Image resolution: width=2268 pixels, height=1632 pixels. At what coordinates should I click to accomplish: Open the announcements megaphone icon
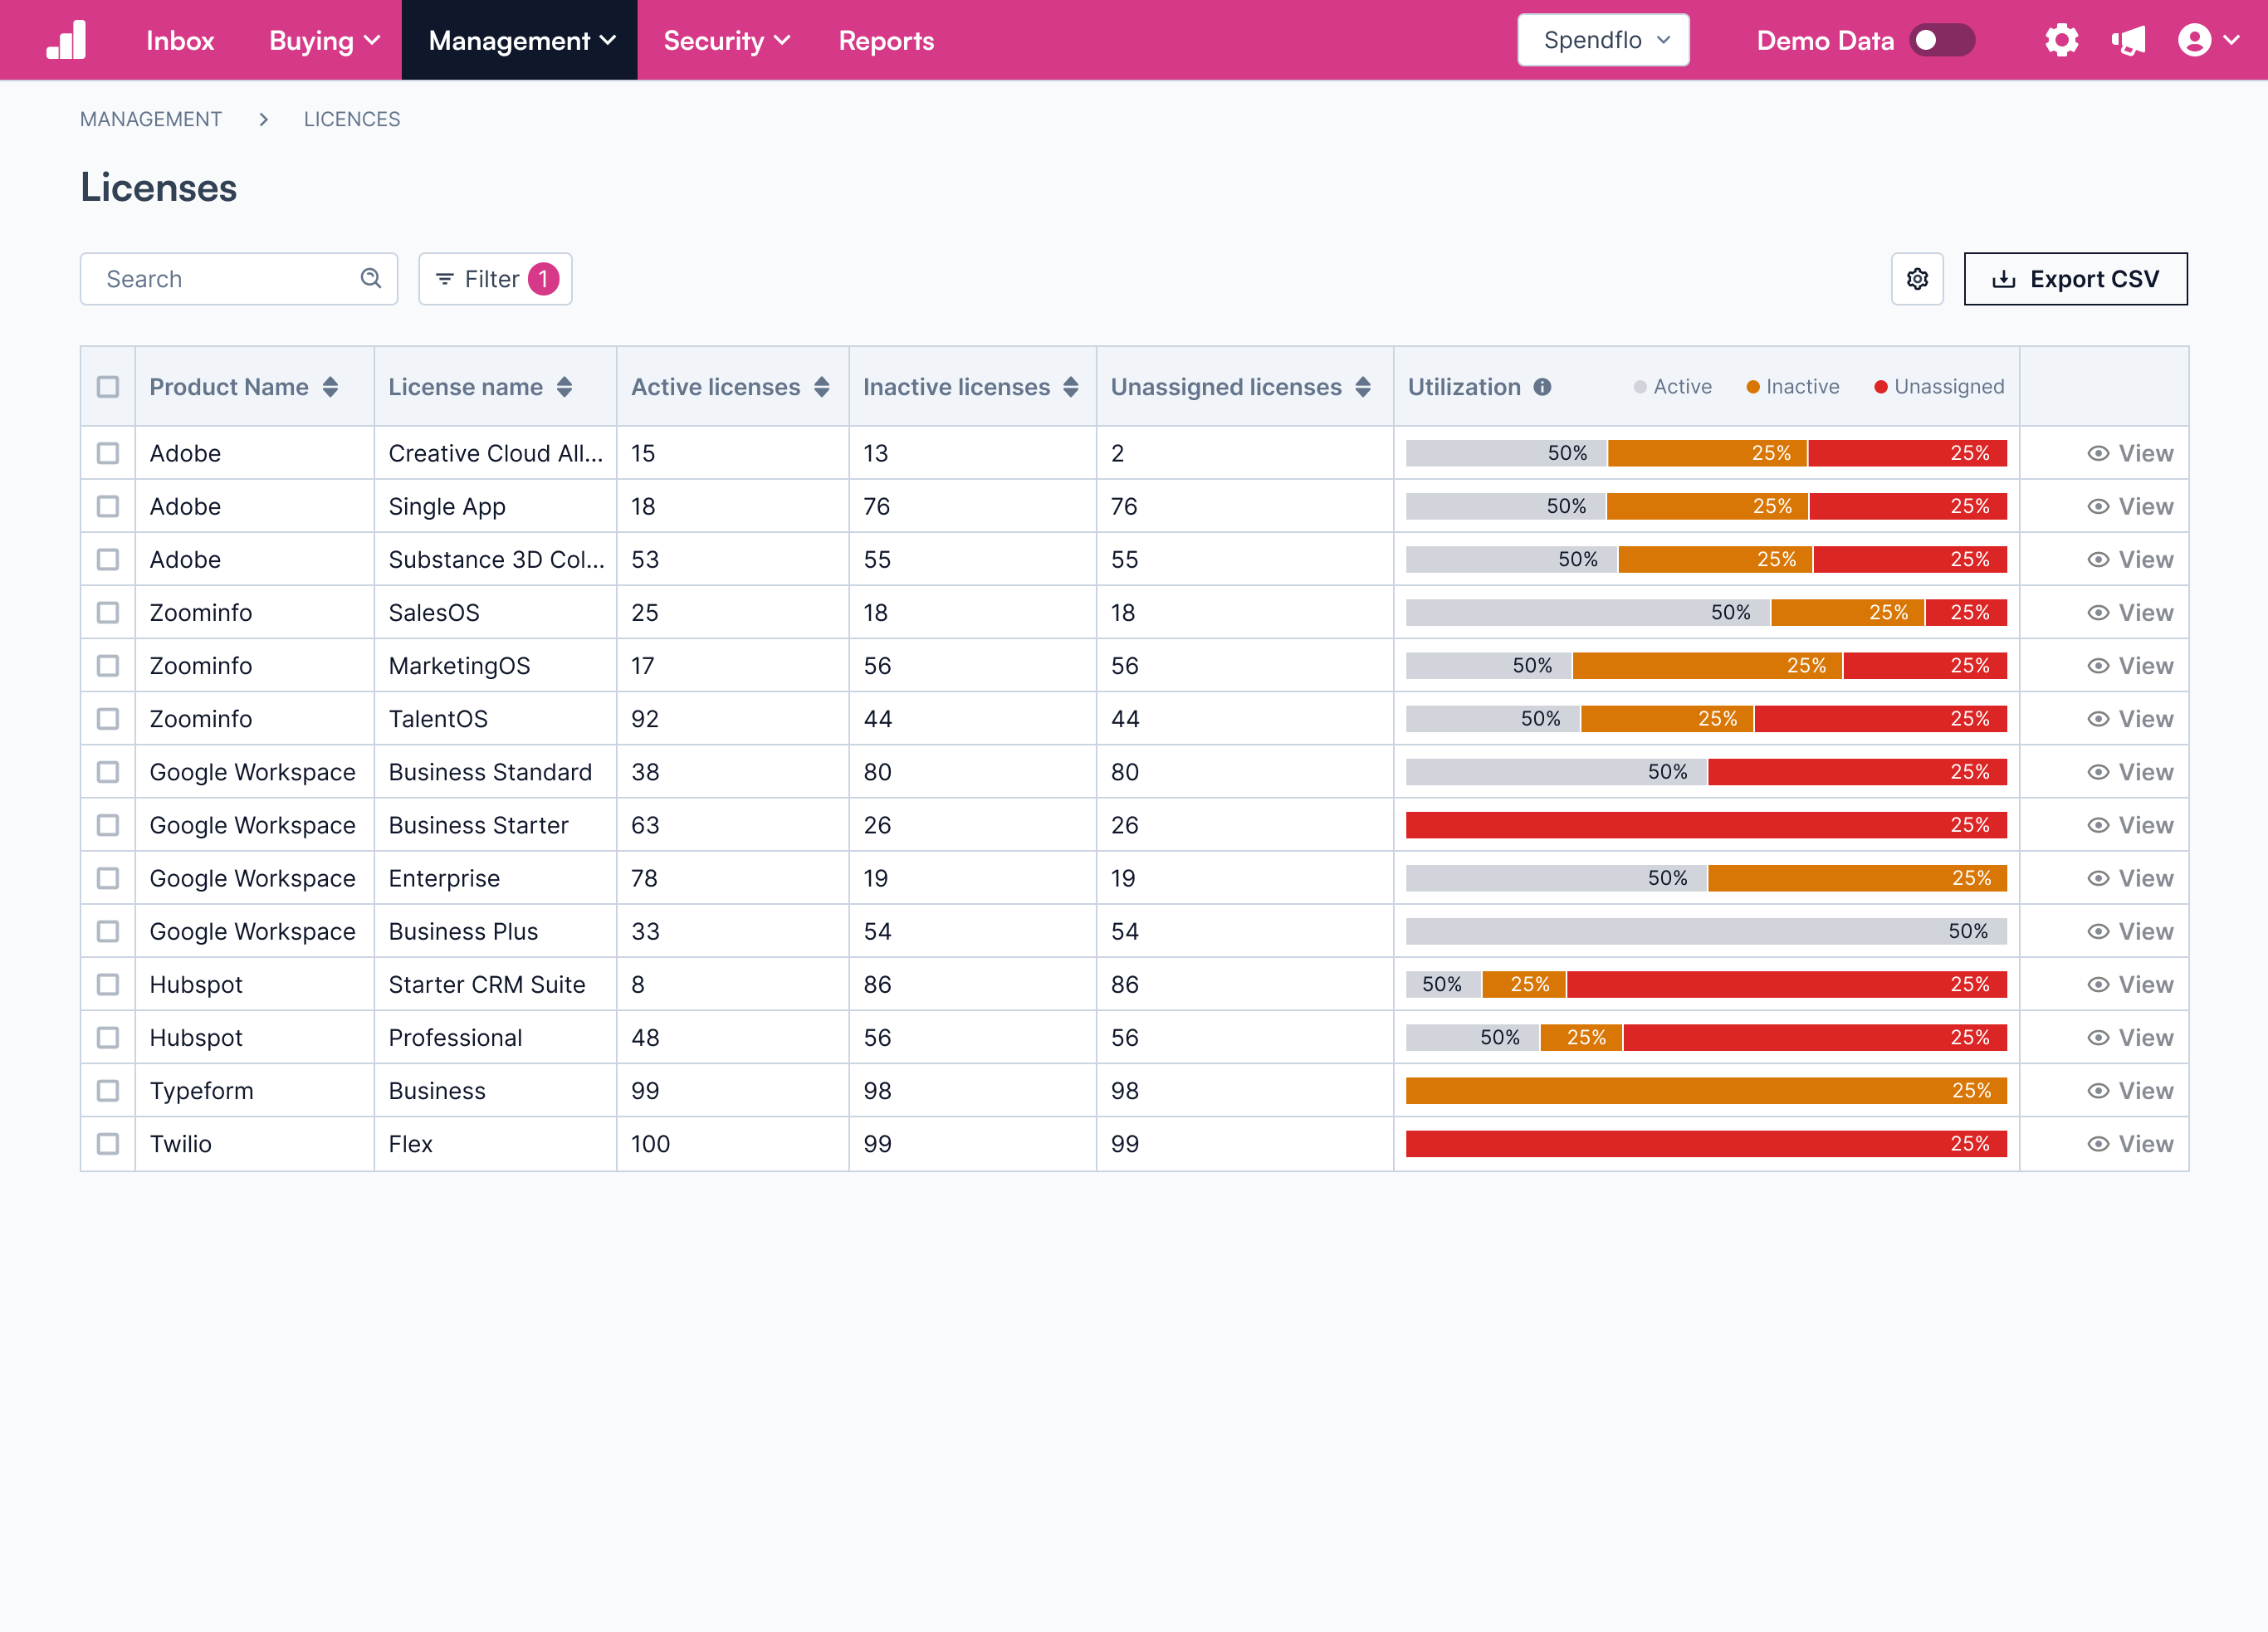pyautogui.click(x=2128, y=40)
